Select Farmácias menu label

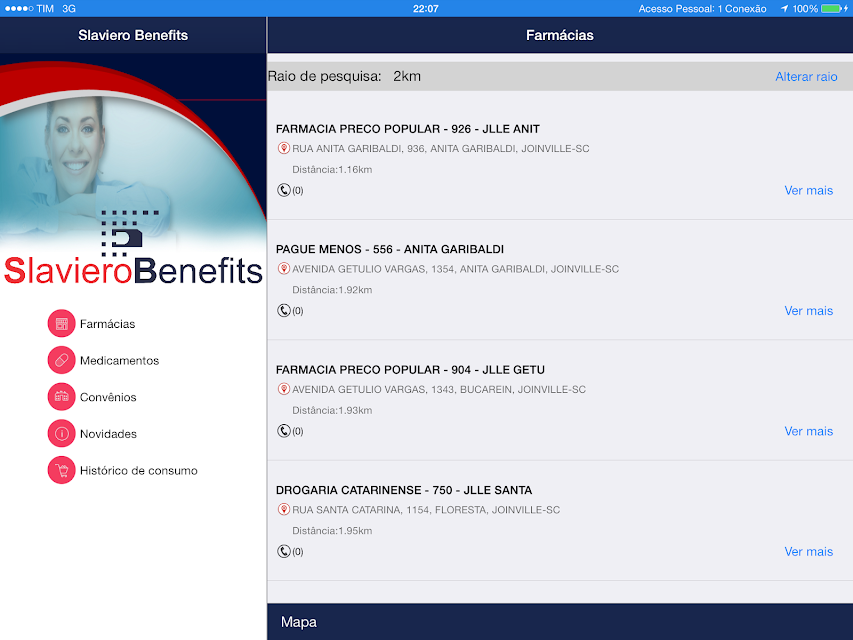pyautogui.click(x=107, y=324)
